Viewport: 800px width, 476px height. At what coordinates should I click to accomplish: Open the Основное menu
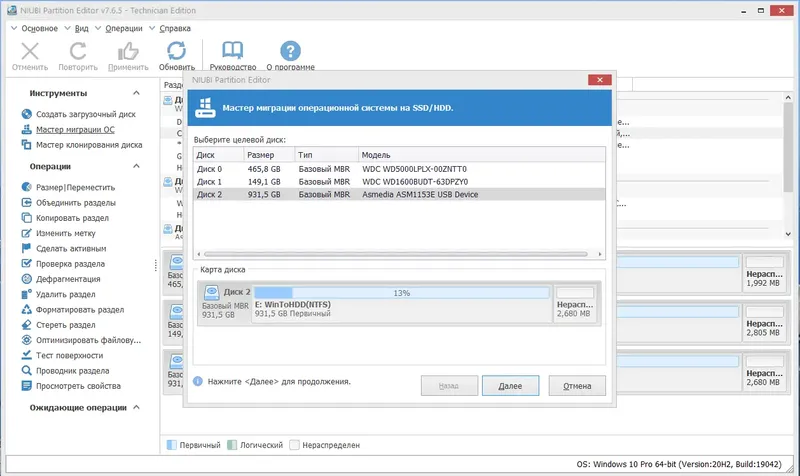pyautogui.click(x=39, y=29)
